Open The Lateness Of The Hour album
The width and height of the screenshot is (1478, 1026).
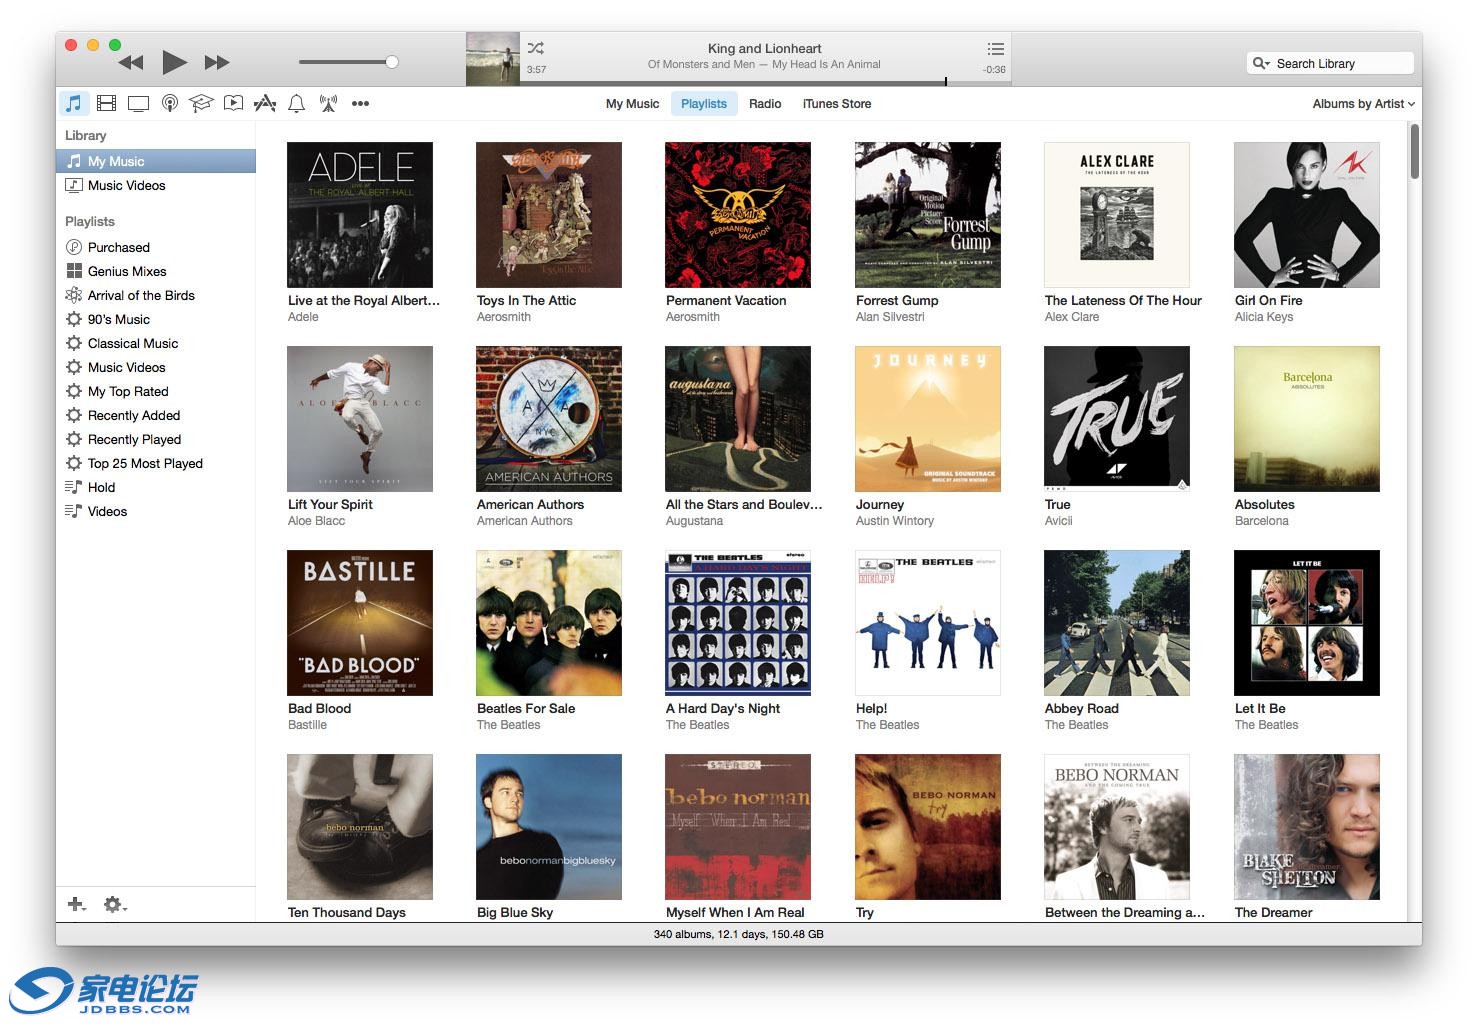click(1117, 215)
